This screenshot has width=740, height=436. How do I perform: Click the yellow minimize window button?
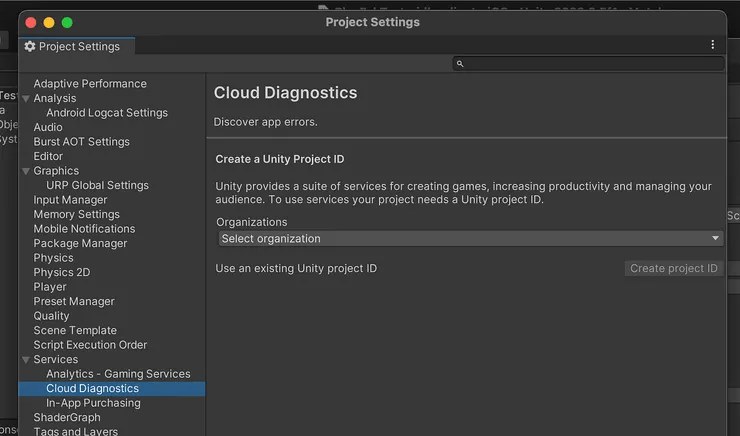(48, 22)
